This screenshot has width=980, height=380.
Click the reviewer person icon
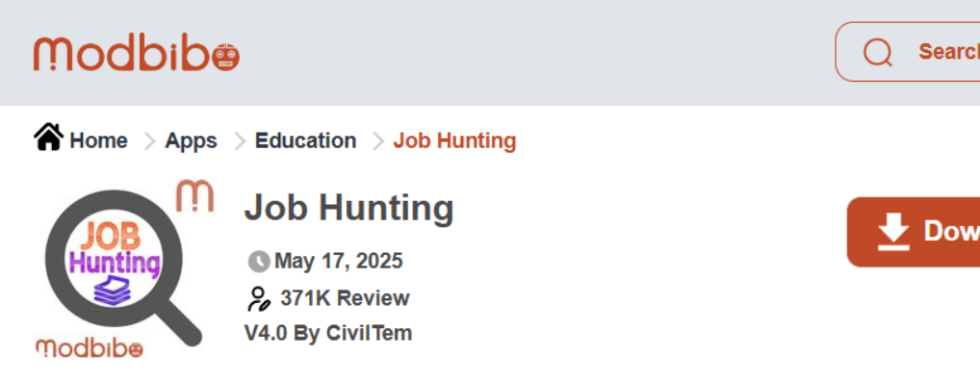click(x=258, y=299)
